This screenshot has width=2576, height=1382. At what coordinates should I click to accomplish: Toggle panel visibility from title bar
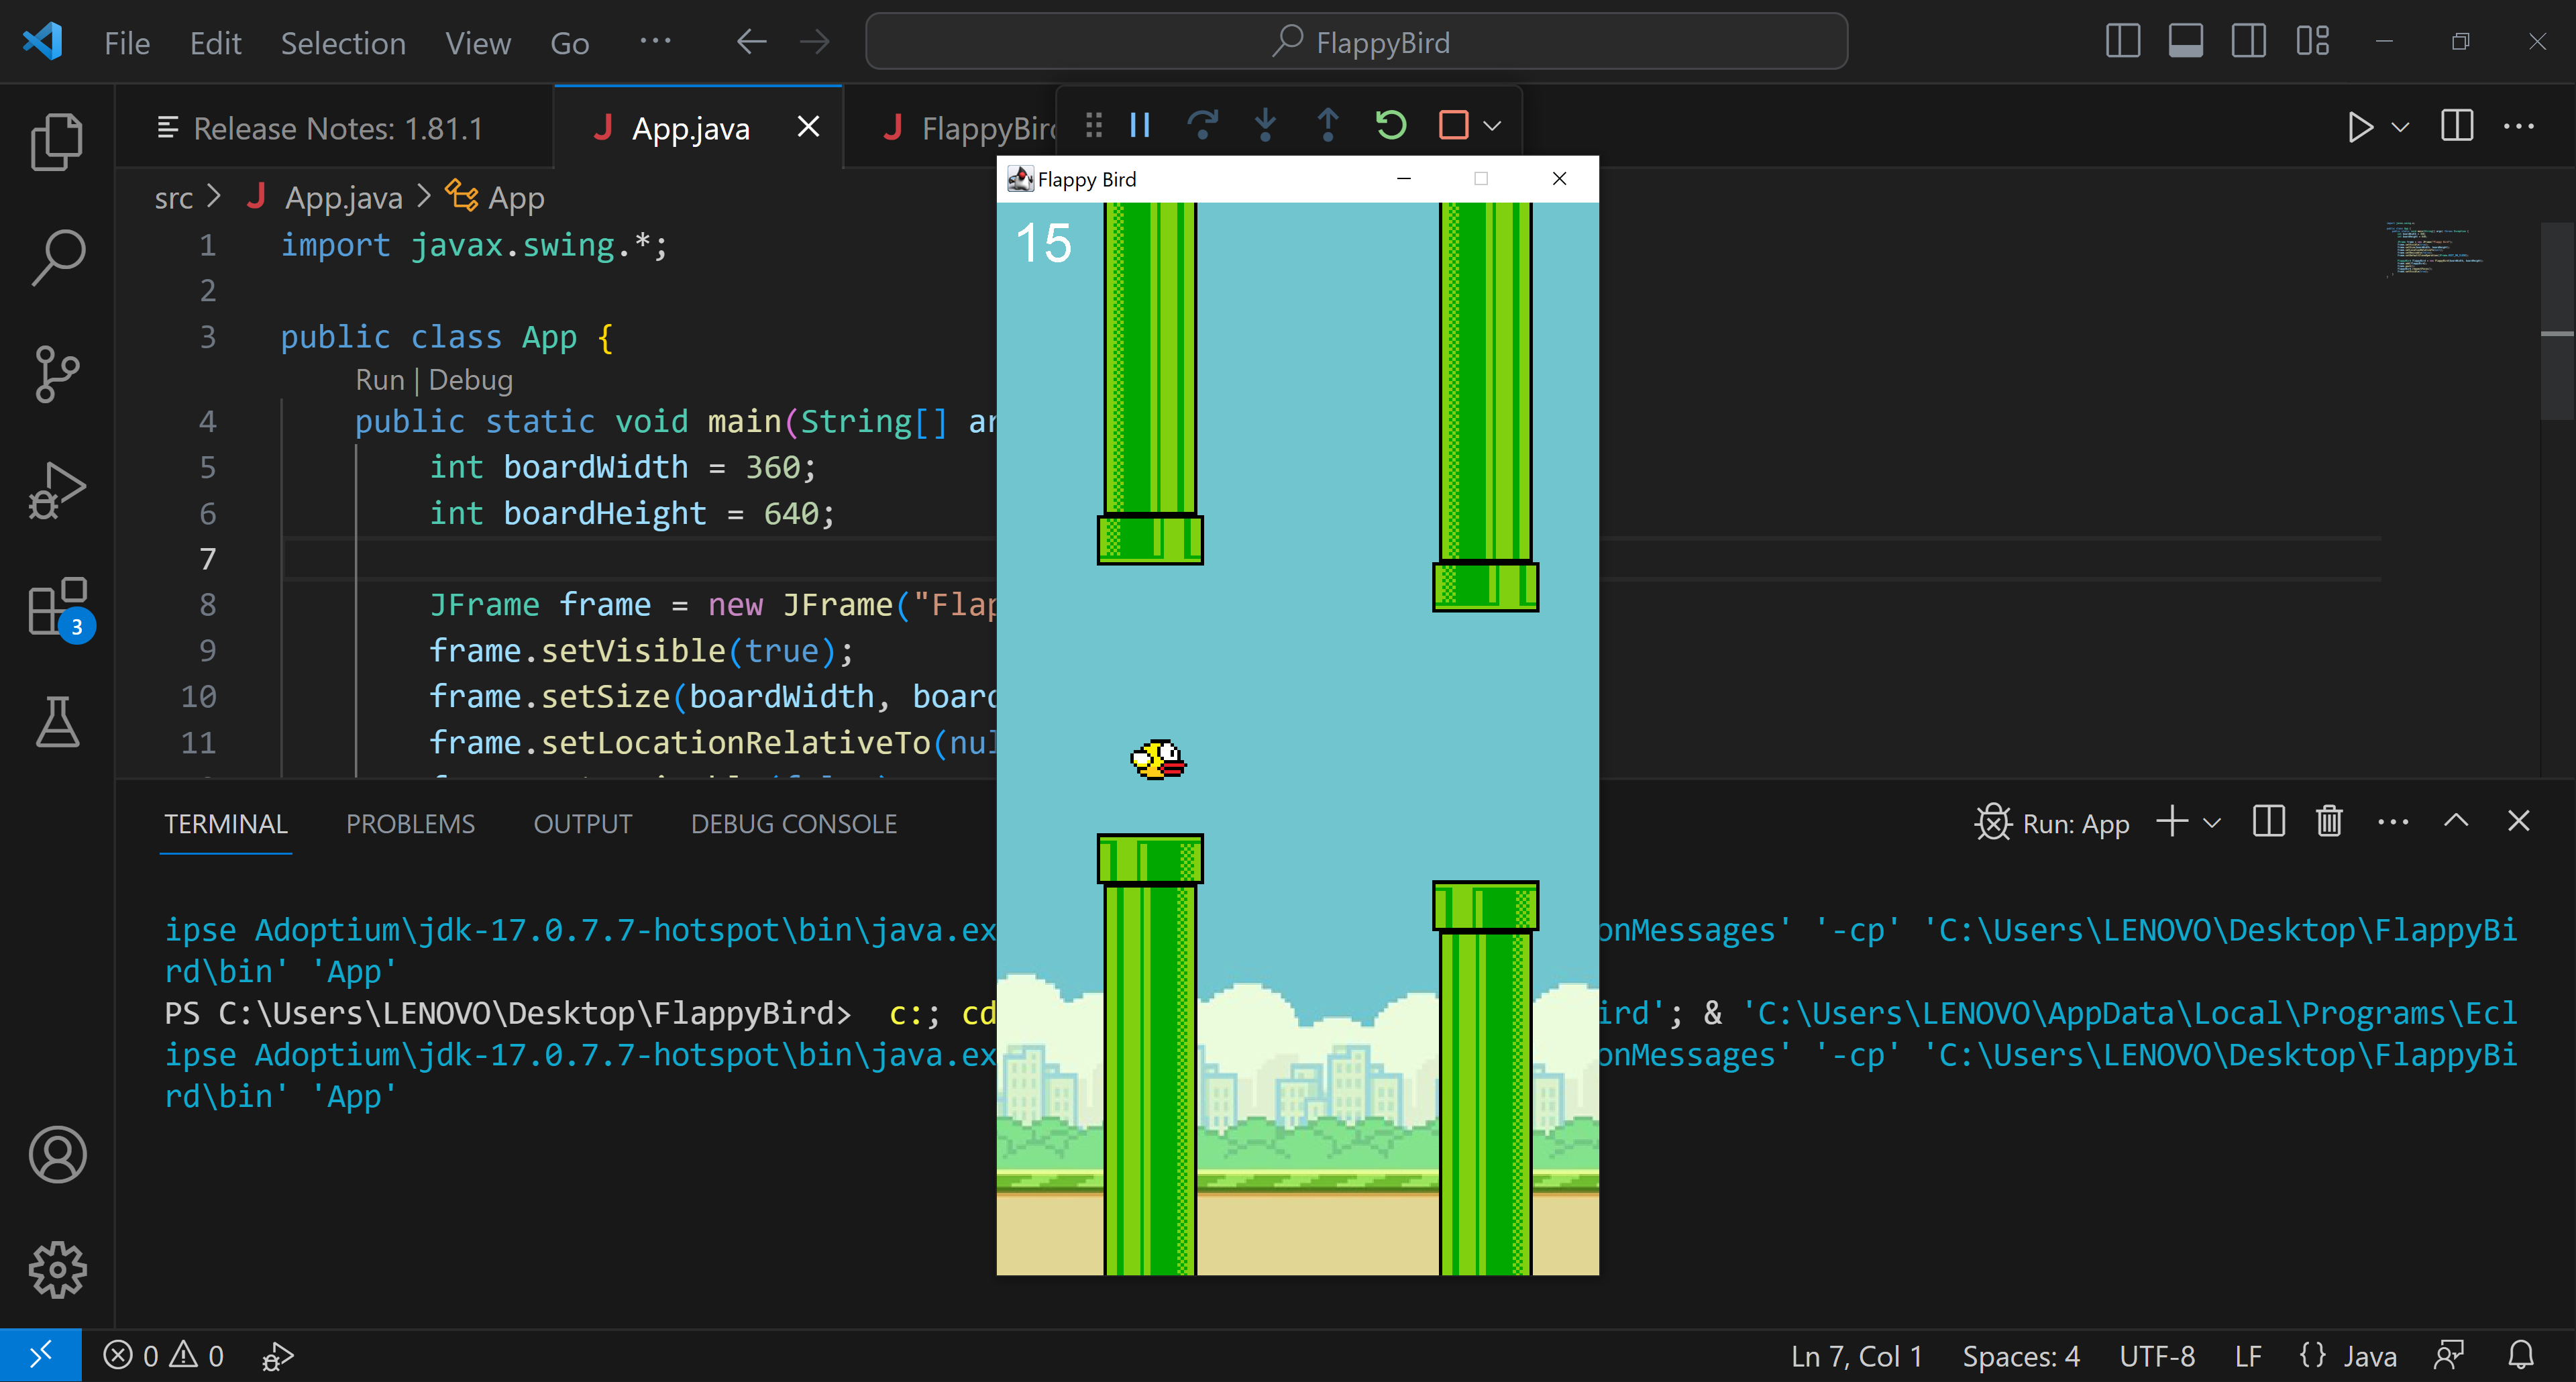2186,41
